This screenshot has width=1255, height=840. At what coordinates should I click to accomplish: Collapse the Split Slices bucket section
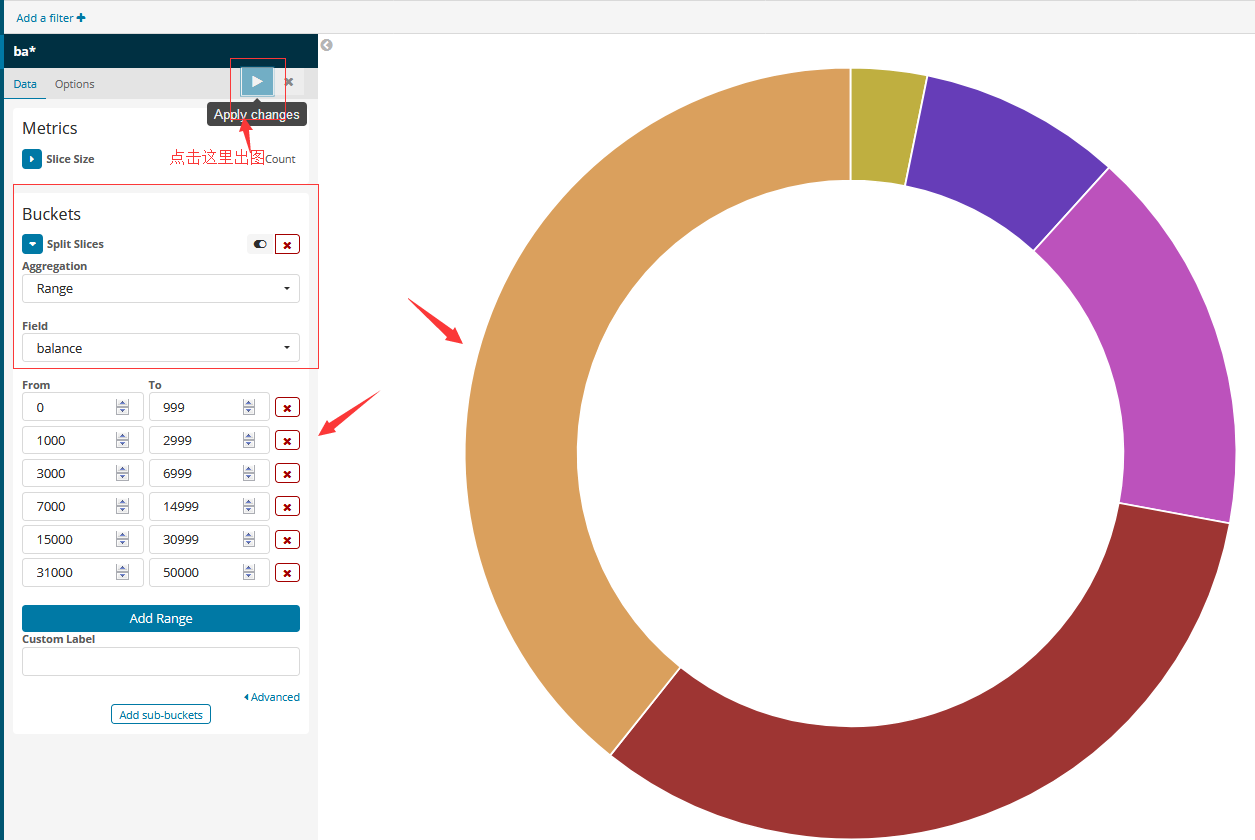[x=32, y=244]
